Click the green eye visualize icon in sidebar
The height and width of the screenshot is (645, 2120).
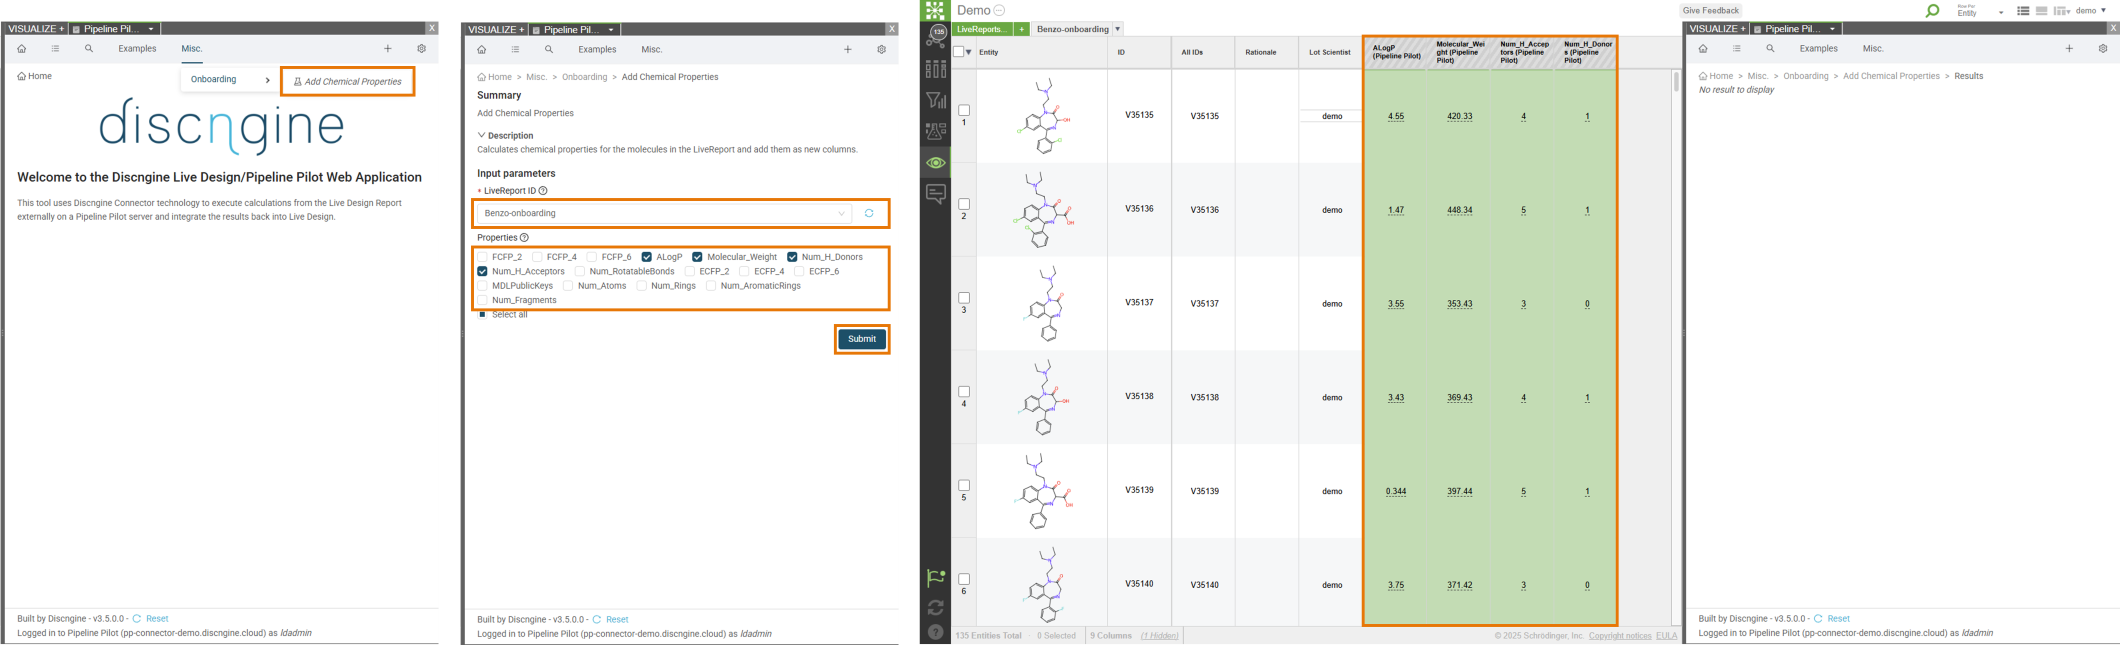coord(936,162)
